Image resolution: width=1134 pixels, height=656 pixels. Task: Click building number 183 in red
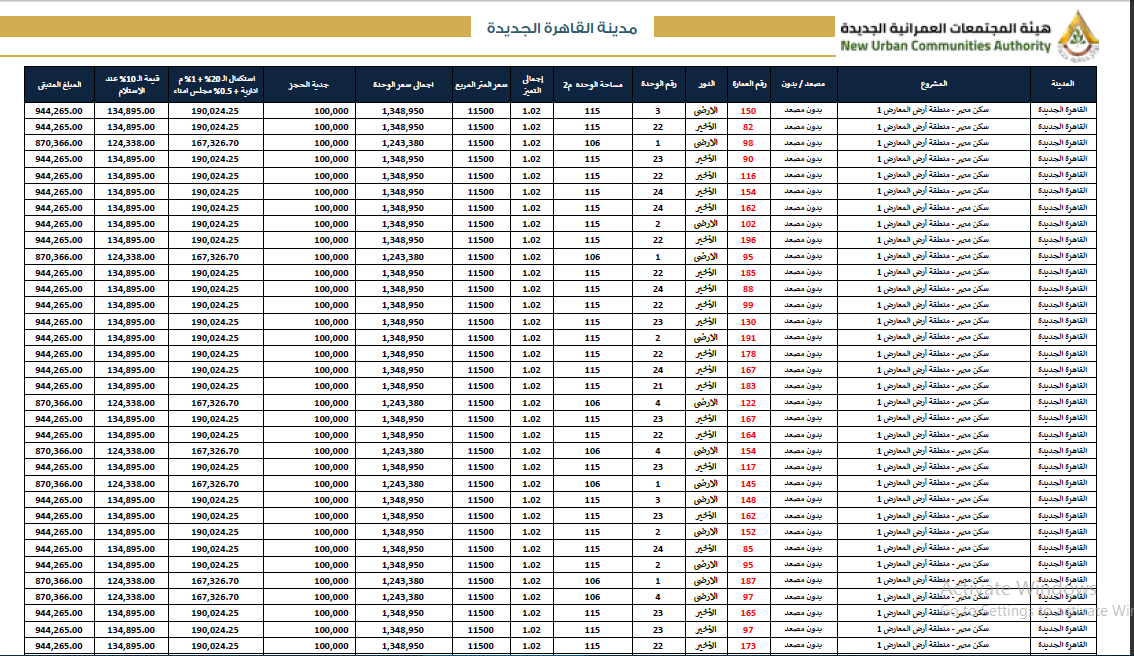pyautogui.click(x=748, y=386)
